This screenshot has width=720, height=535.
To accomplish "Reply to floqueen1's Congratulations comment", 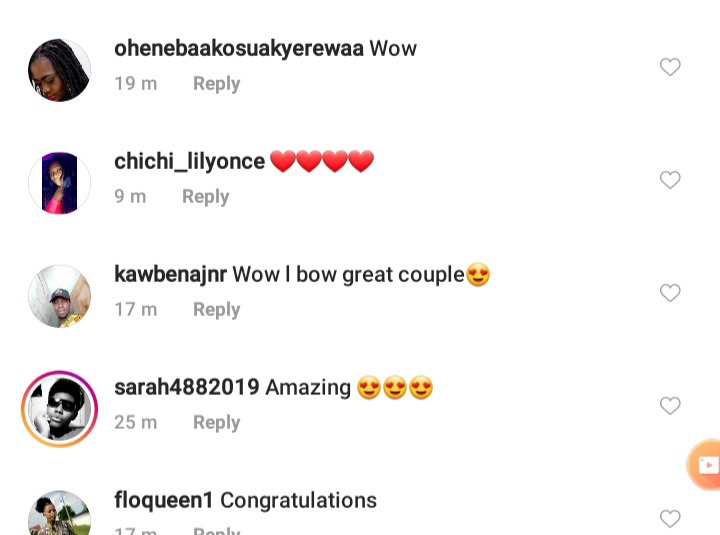I will (x=216, y=531).
